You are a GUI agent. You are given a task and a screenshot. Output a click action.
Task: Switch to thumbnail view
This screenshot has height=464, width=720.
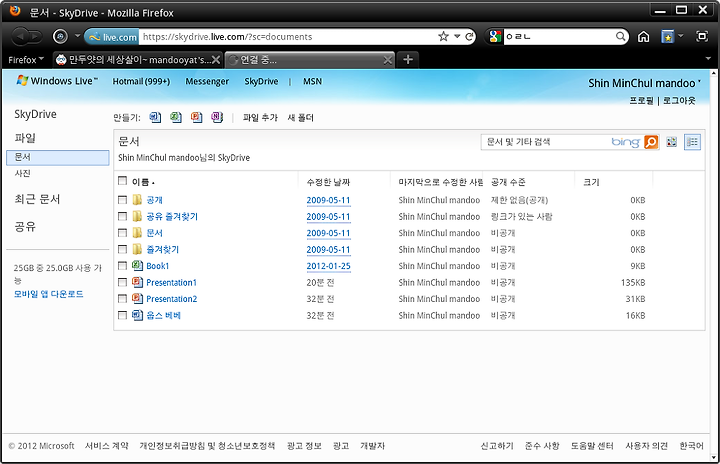[672, 142]
